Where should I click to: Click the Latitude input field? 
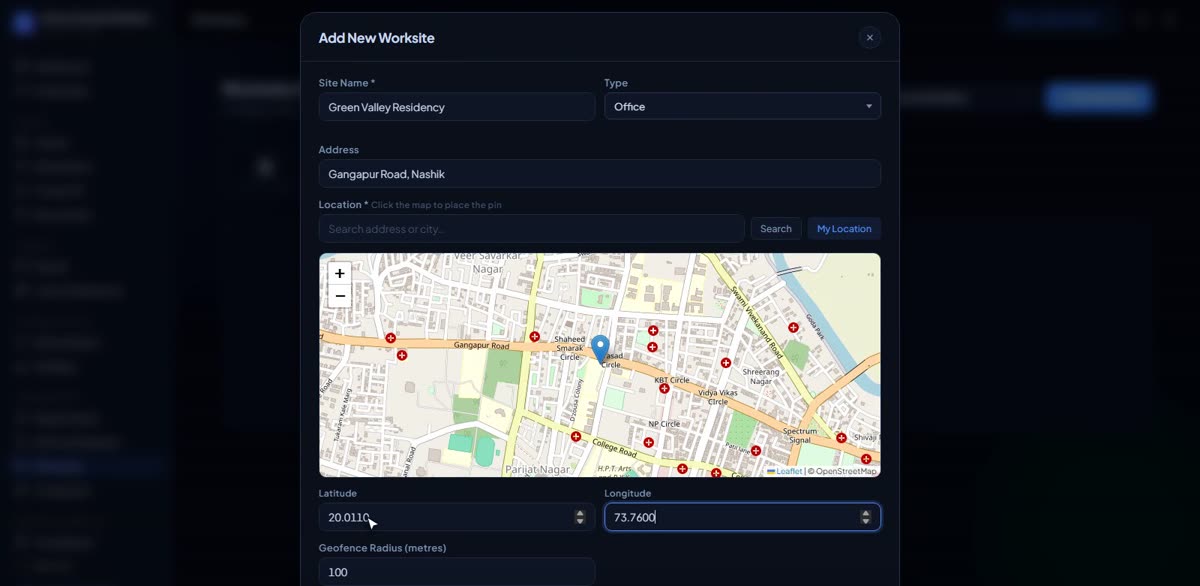(457, 517)
